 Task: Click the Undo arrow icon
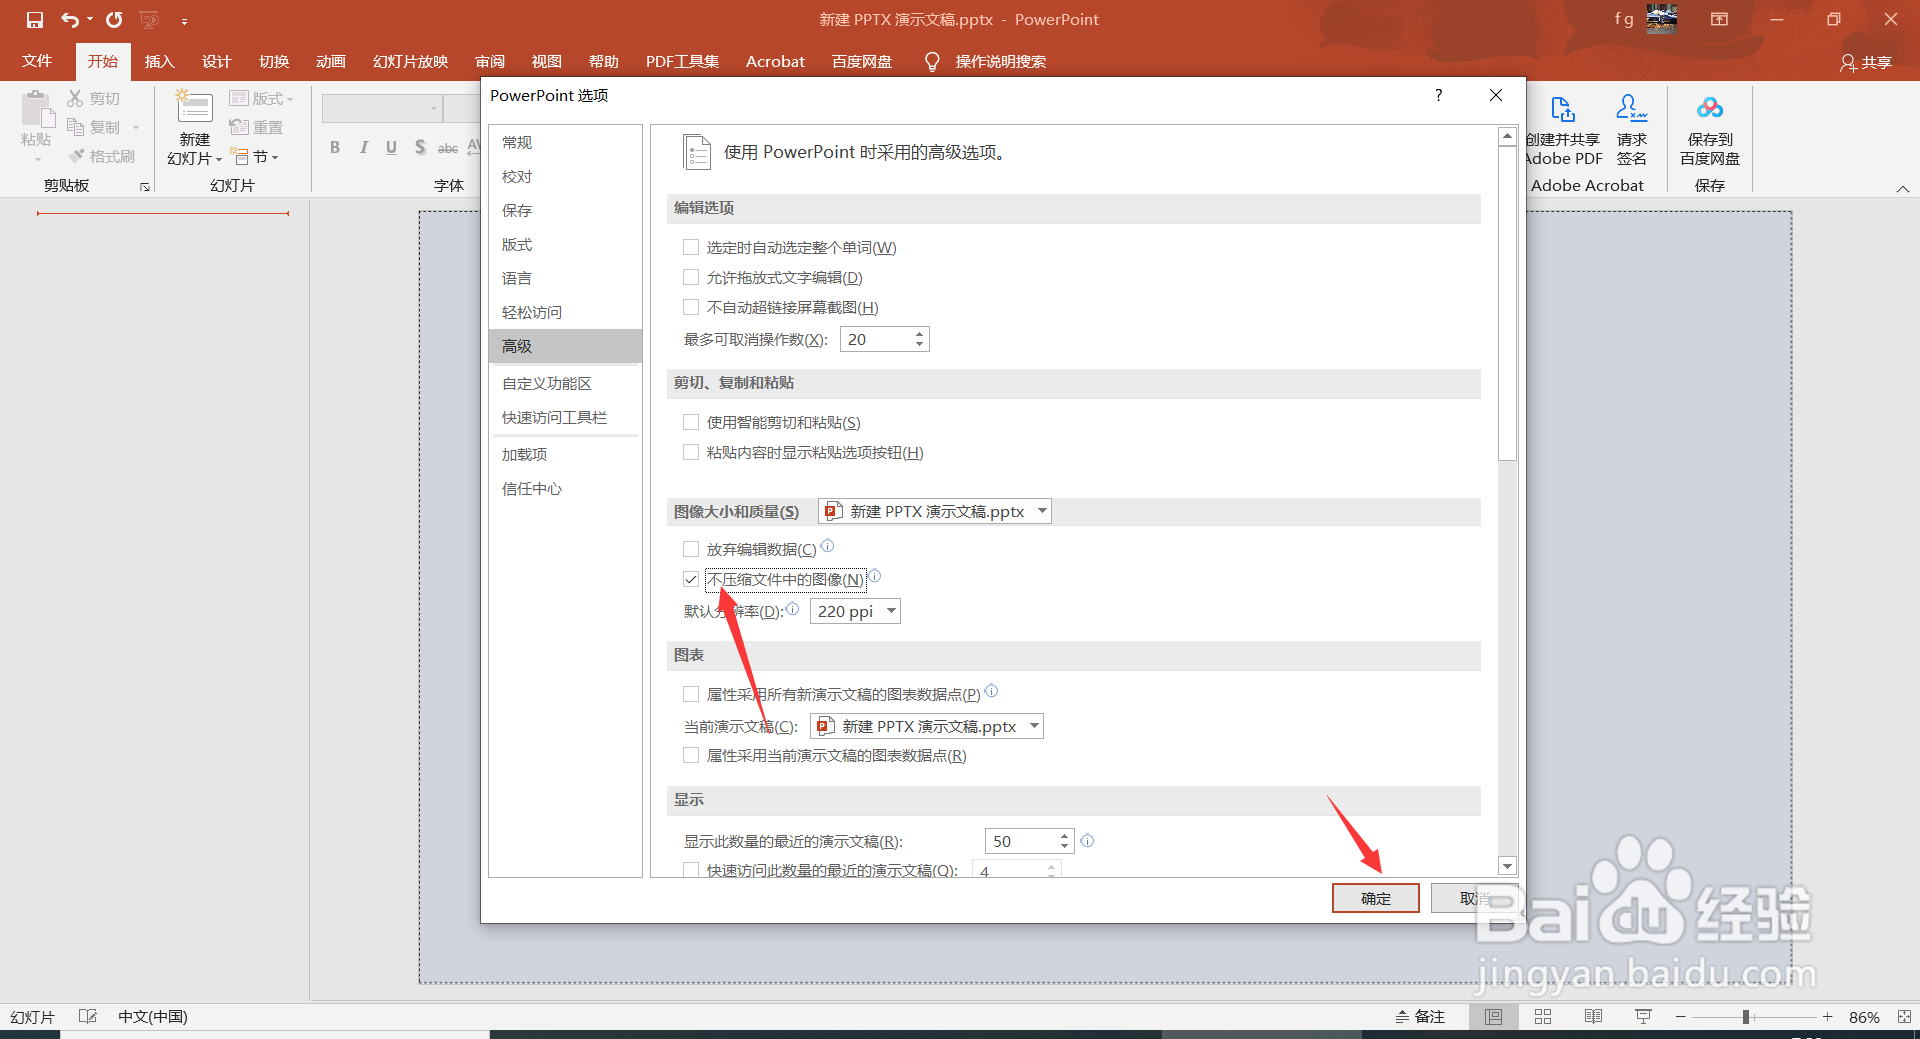pyautogui.click(x=70, y=20)
